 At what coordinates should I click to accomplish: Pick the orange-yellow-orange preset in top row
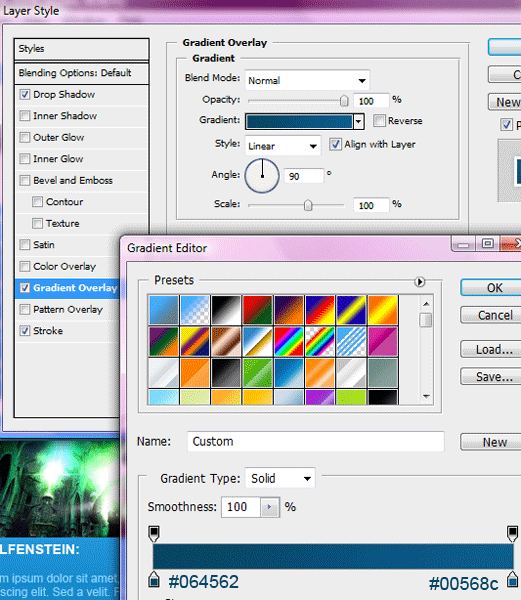(x=383, y=310)
